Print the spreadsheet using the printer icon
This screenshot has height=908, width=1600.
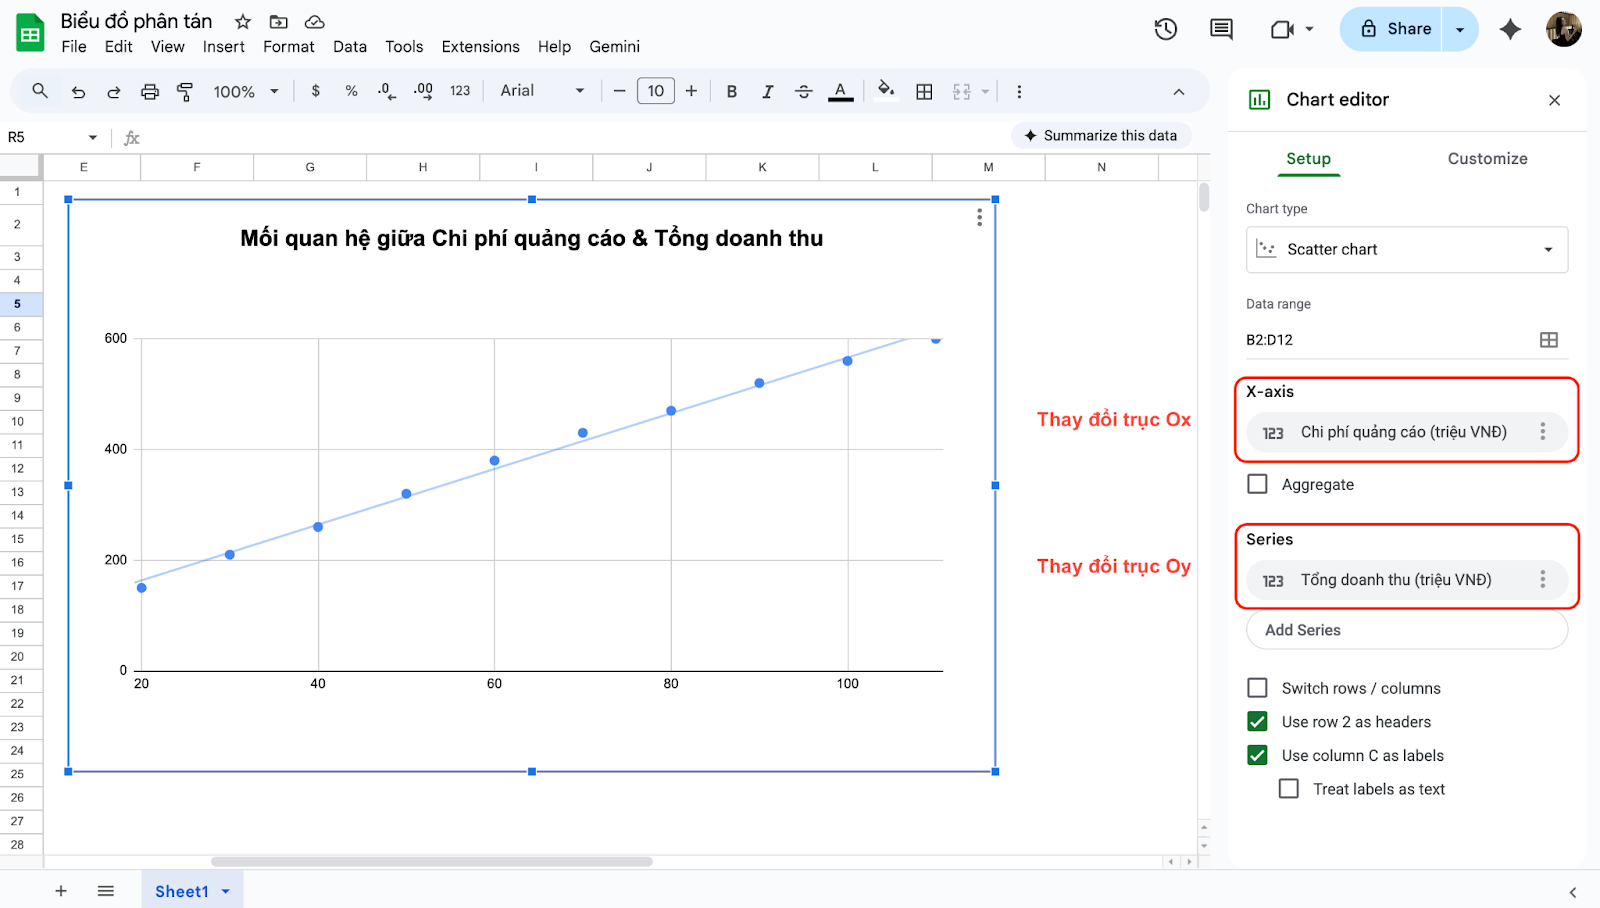(149, 92)
